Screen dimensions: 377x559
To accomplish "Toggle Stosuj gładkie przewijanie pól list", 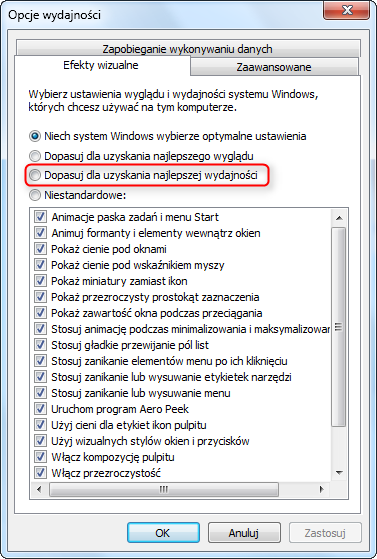I will [40, 344].
